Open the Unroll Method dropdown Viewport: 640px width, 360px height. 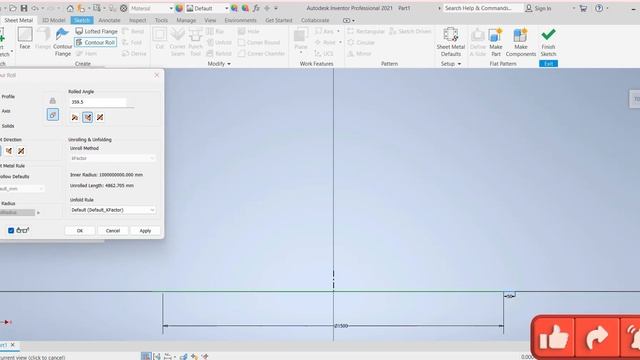point(112,158)
